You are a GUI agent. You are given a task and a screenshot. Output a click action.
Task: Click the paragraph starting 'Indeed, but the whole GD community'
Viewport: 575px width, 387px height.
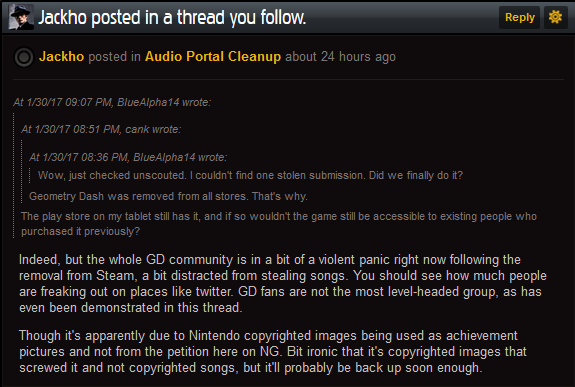[x=283, y=284]
